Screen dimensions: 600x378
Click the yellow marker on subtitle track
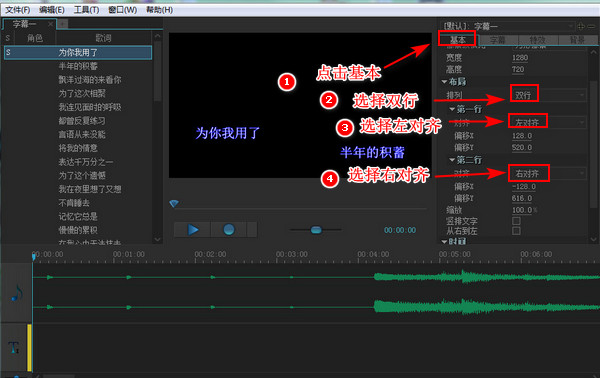[x=29, y=347]
